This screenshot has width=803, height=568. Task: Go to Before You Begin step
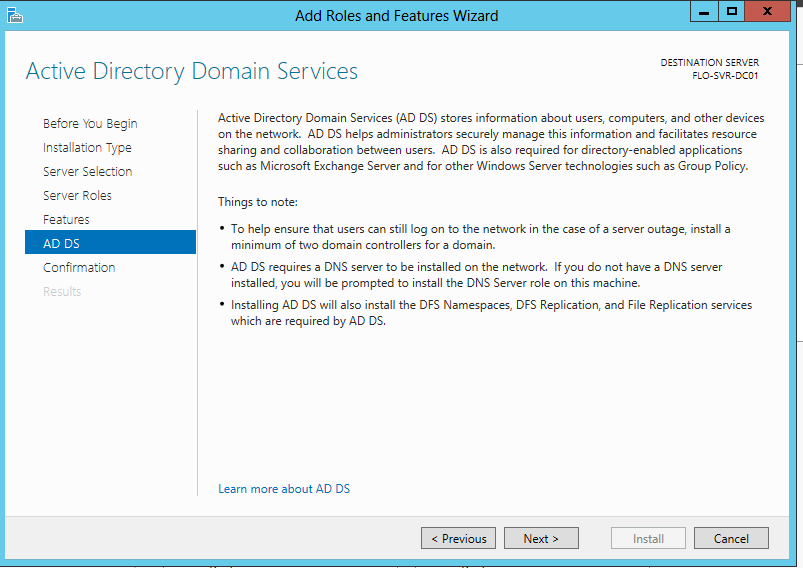[90, 124]
